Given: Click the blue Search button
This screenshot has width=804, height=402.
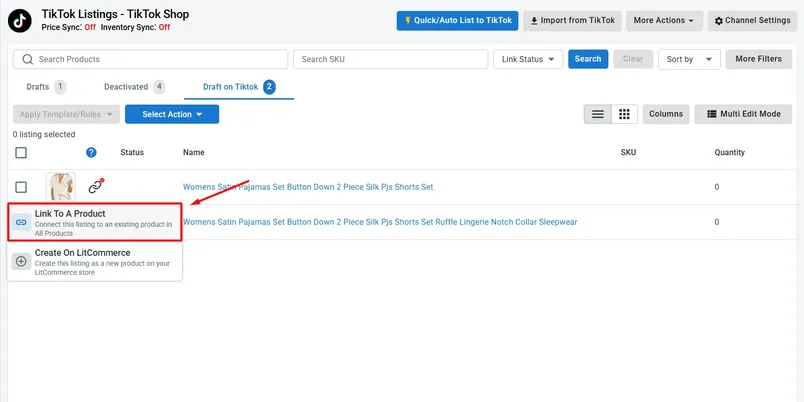Looking at the screenshot, I should [x=588, y=59].
